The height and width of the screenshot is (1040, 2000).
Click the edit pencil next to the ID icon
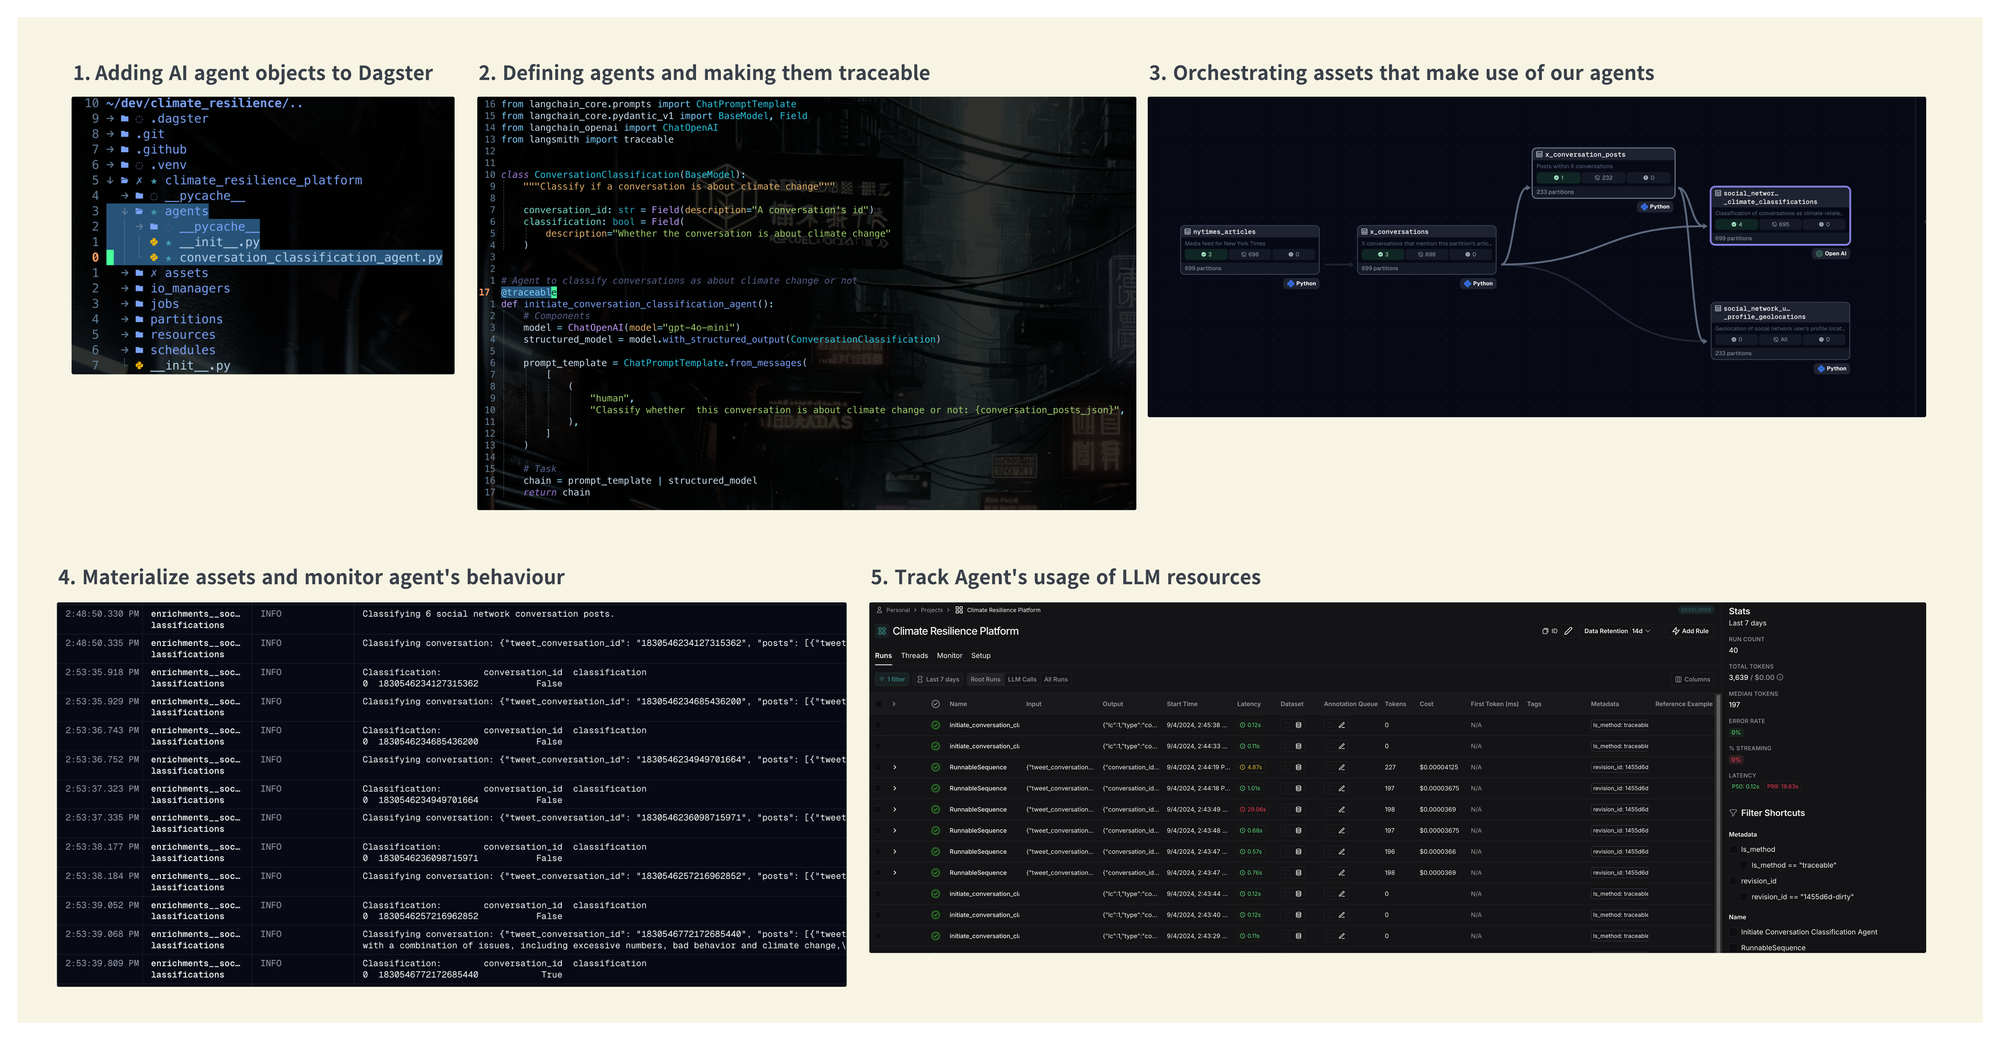(x=1568, y=631)
